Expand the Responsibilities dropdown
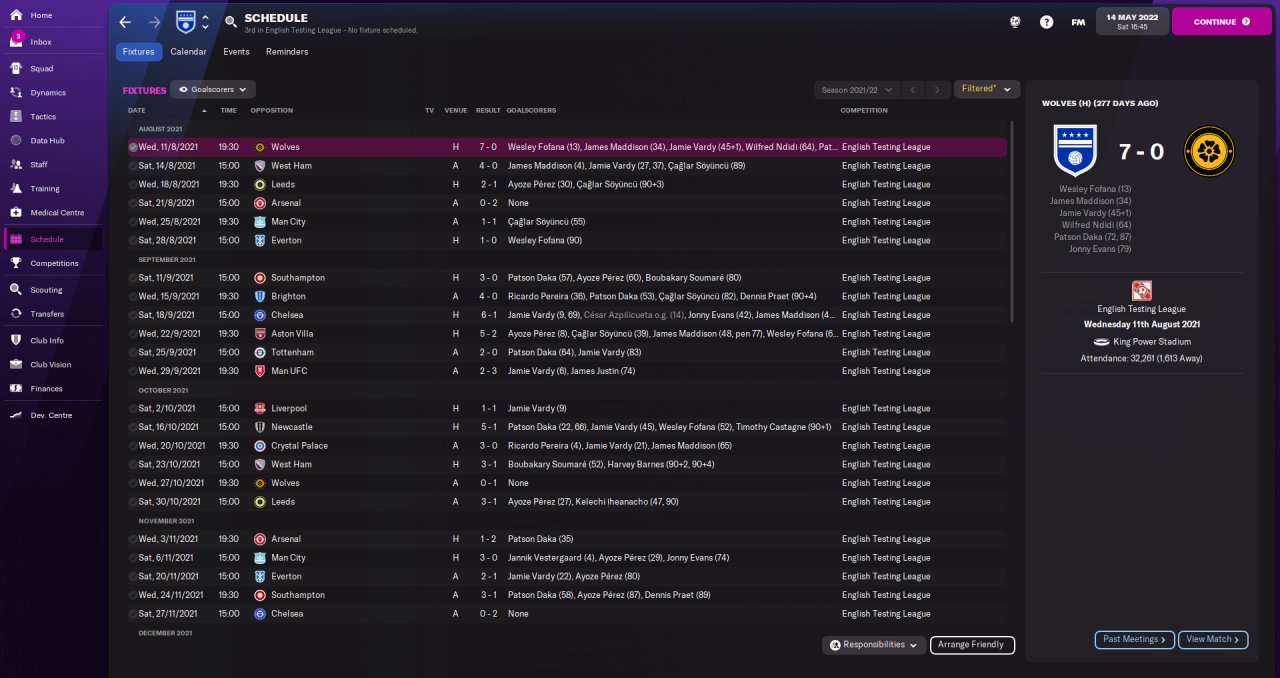 (873, 645)
